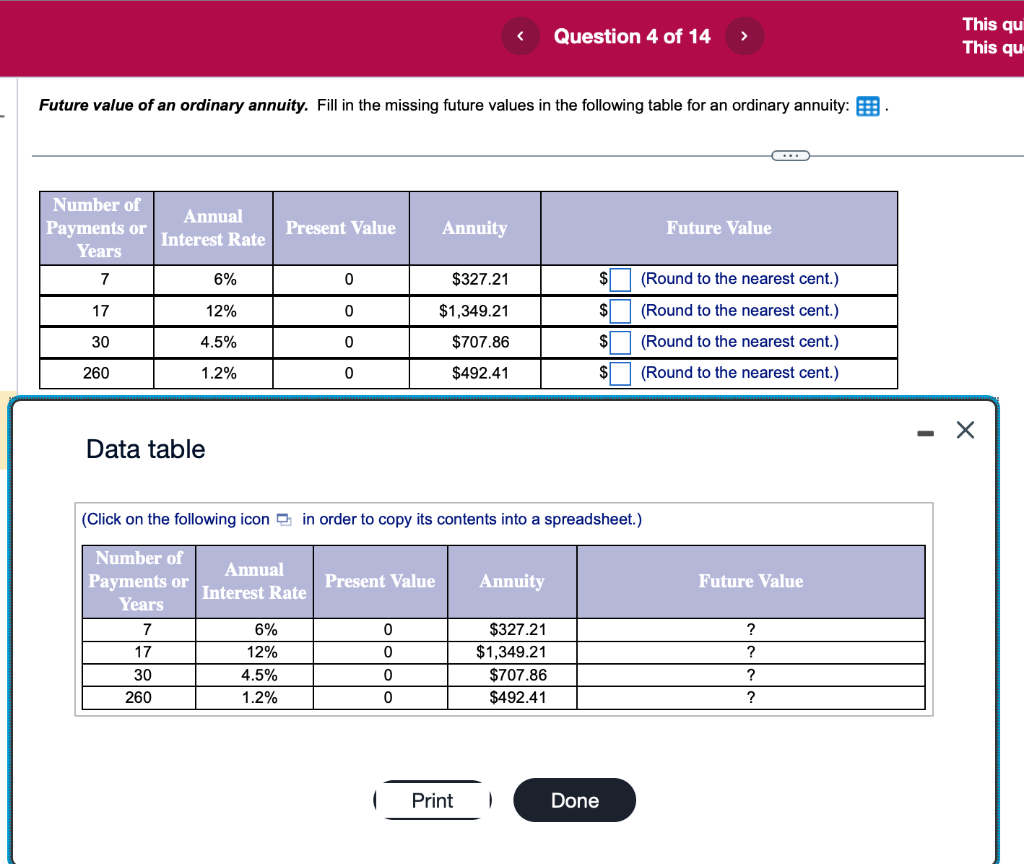Go to the previous question with left chevron
The image size is (1024, 864).
[519, 36]
